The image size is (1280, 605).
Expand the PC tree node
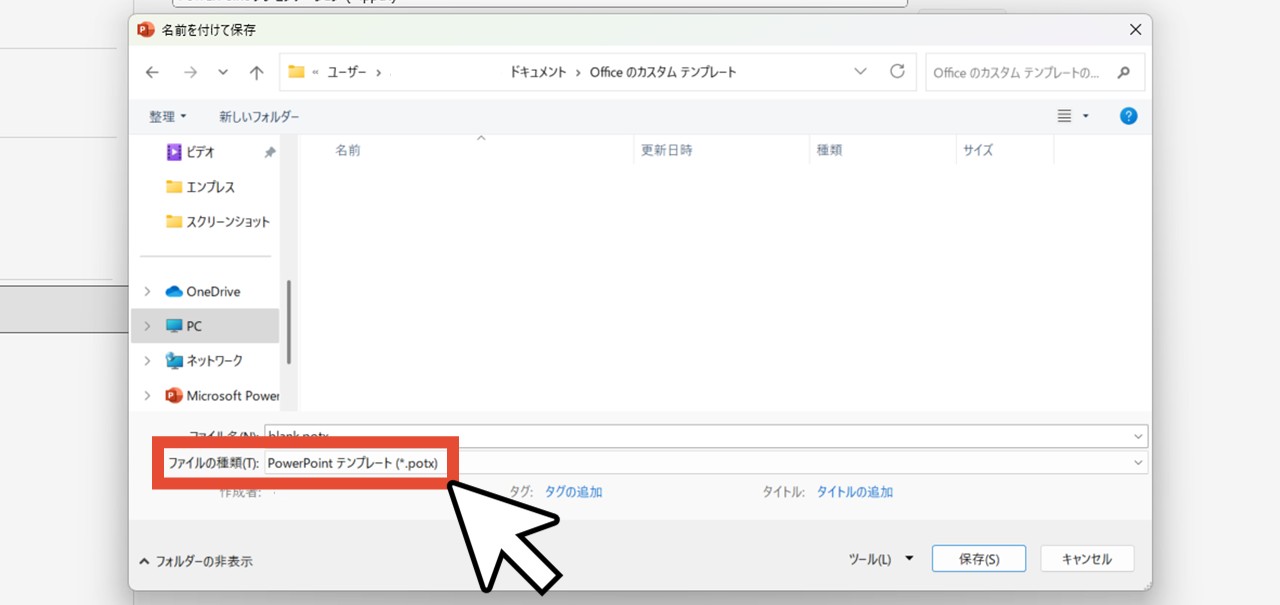click(148, 326)
